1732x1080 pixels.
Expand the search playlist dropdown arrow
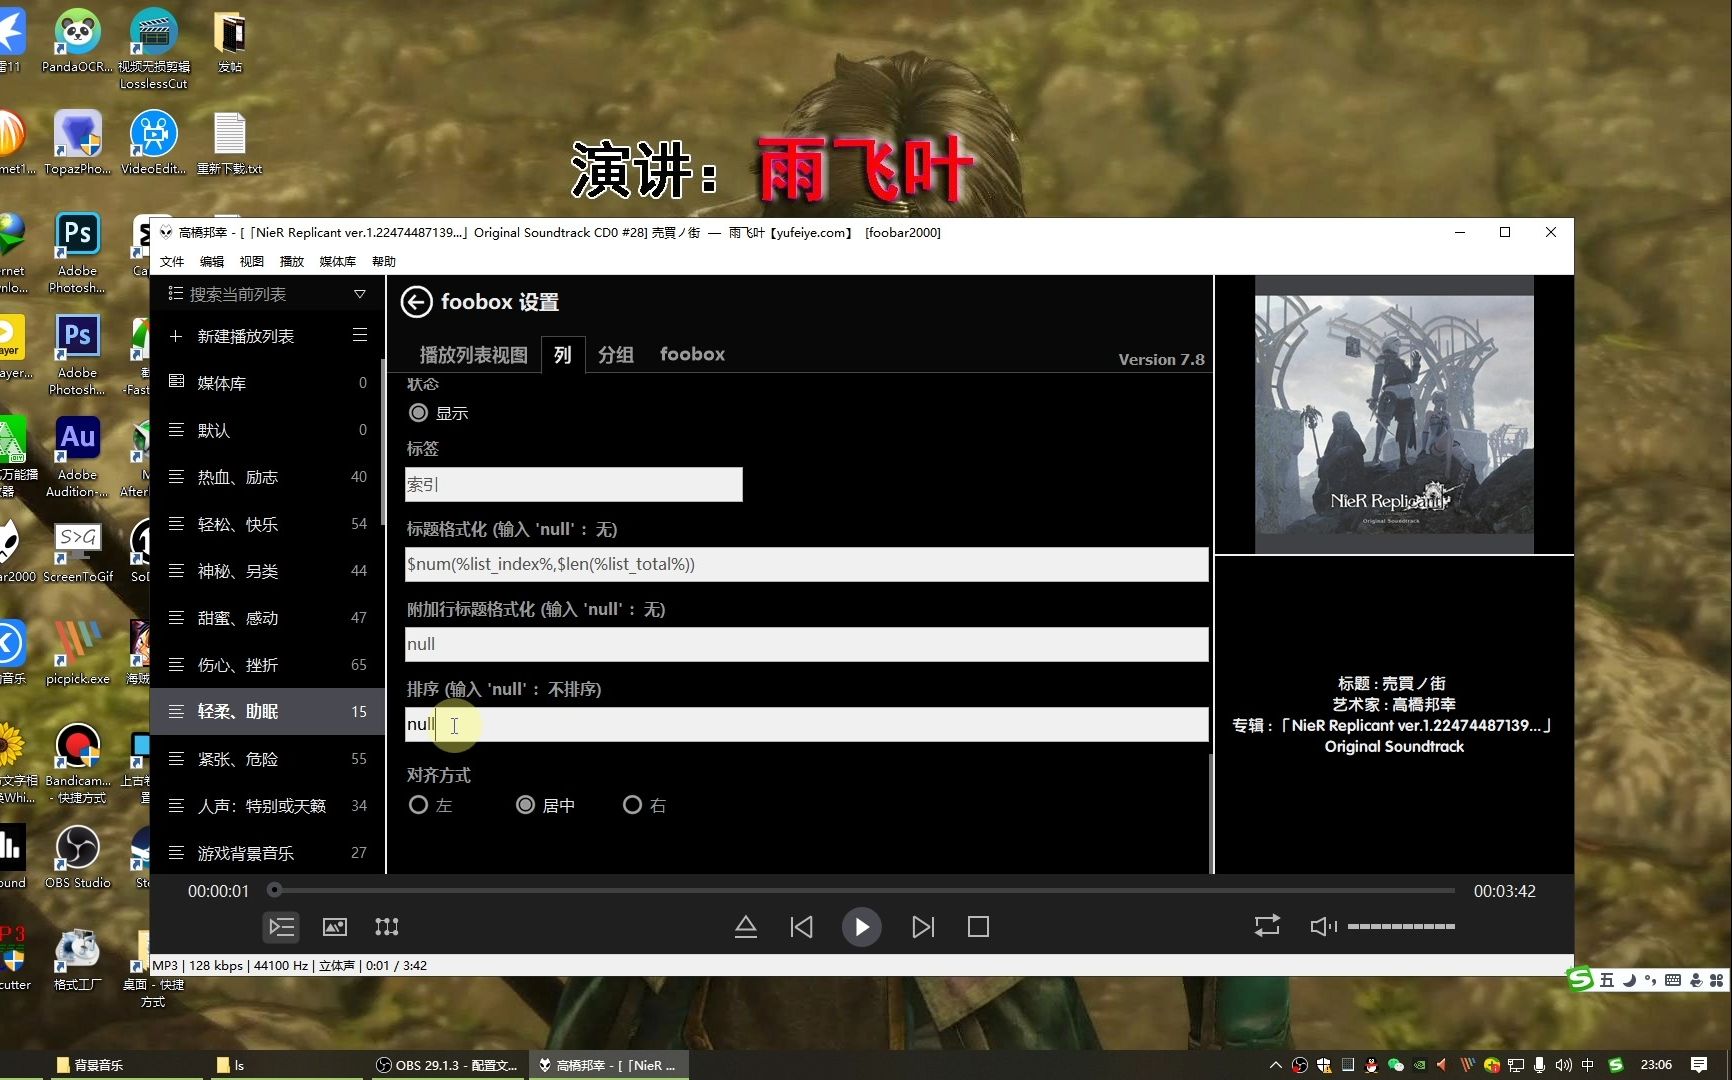pyautogui.click(x=360, y=294)
